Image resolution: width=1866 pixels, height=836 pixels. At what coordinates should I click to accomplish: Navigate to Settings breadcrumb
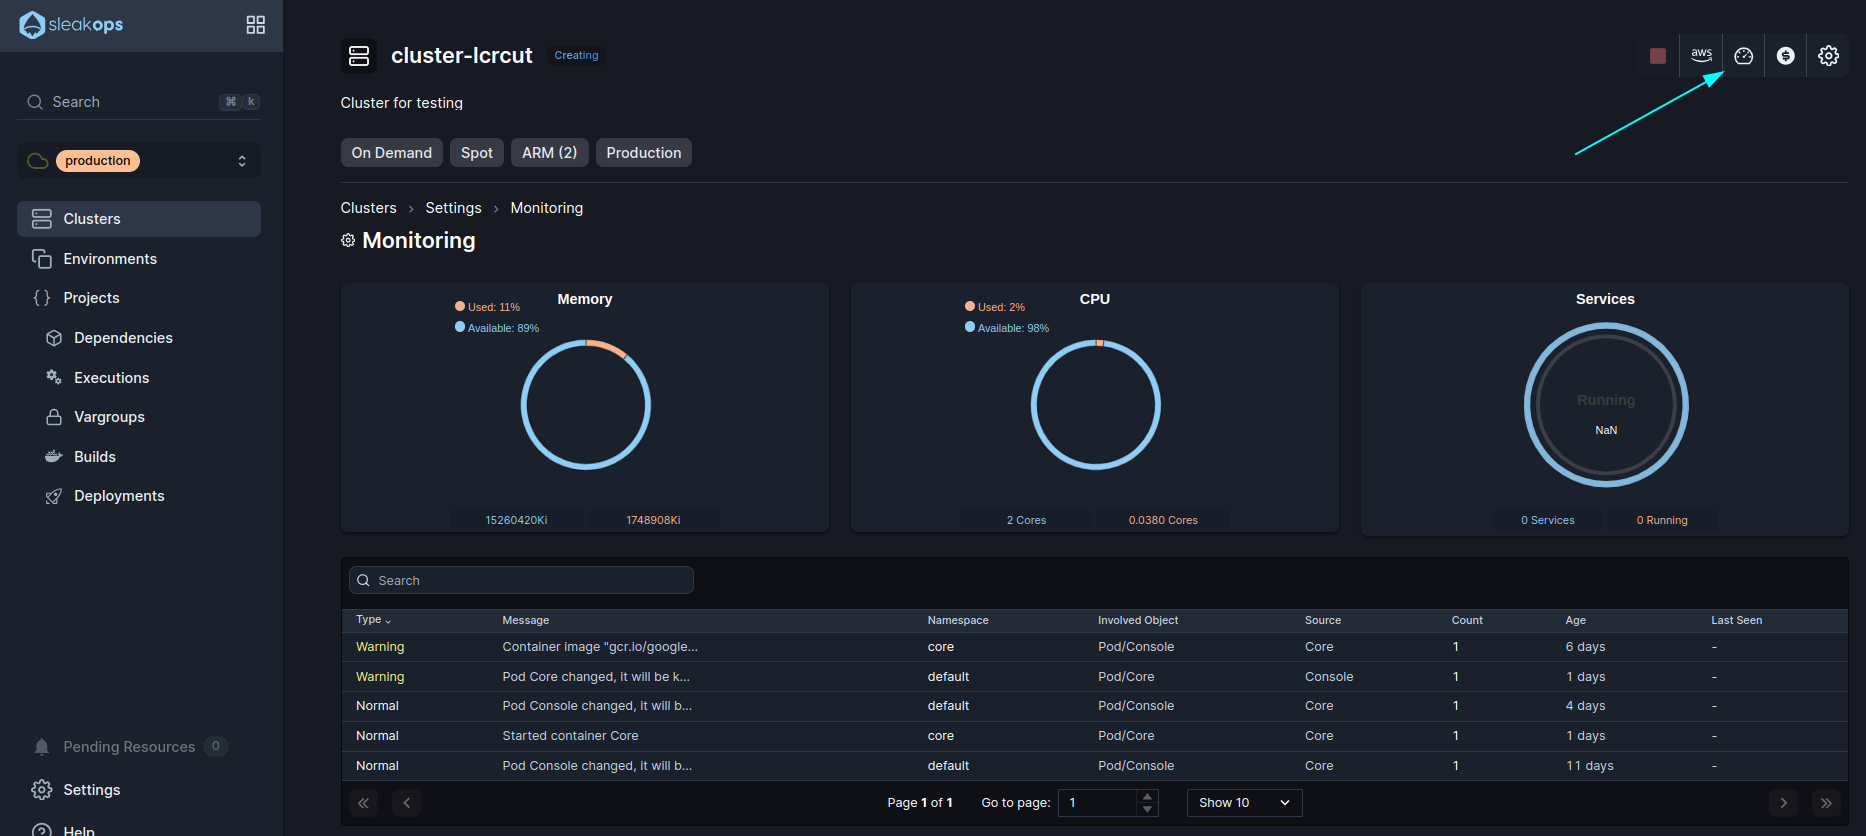tap(453, 208)
